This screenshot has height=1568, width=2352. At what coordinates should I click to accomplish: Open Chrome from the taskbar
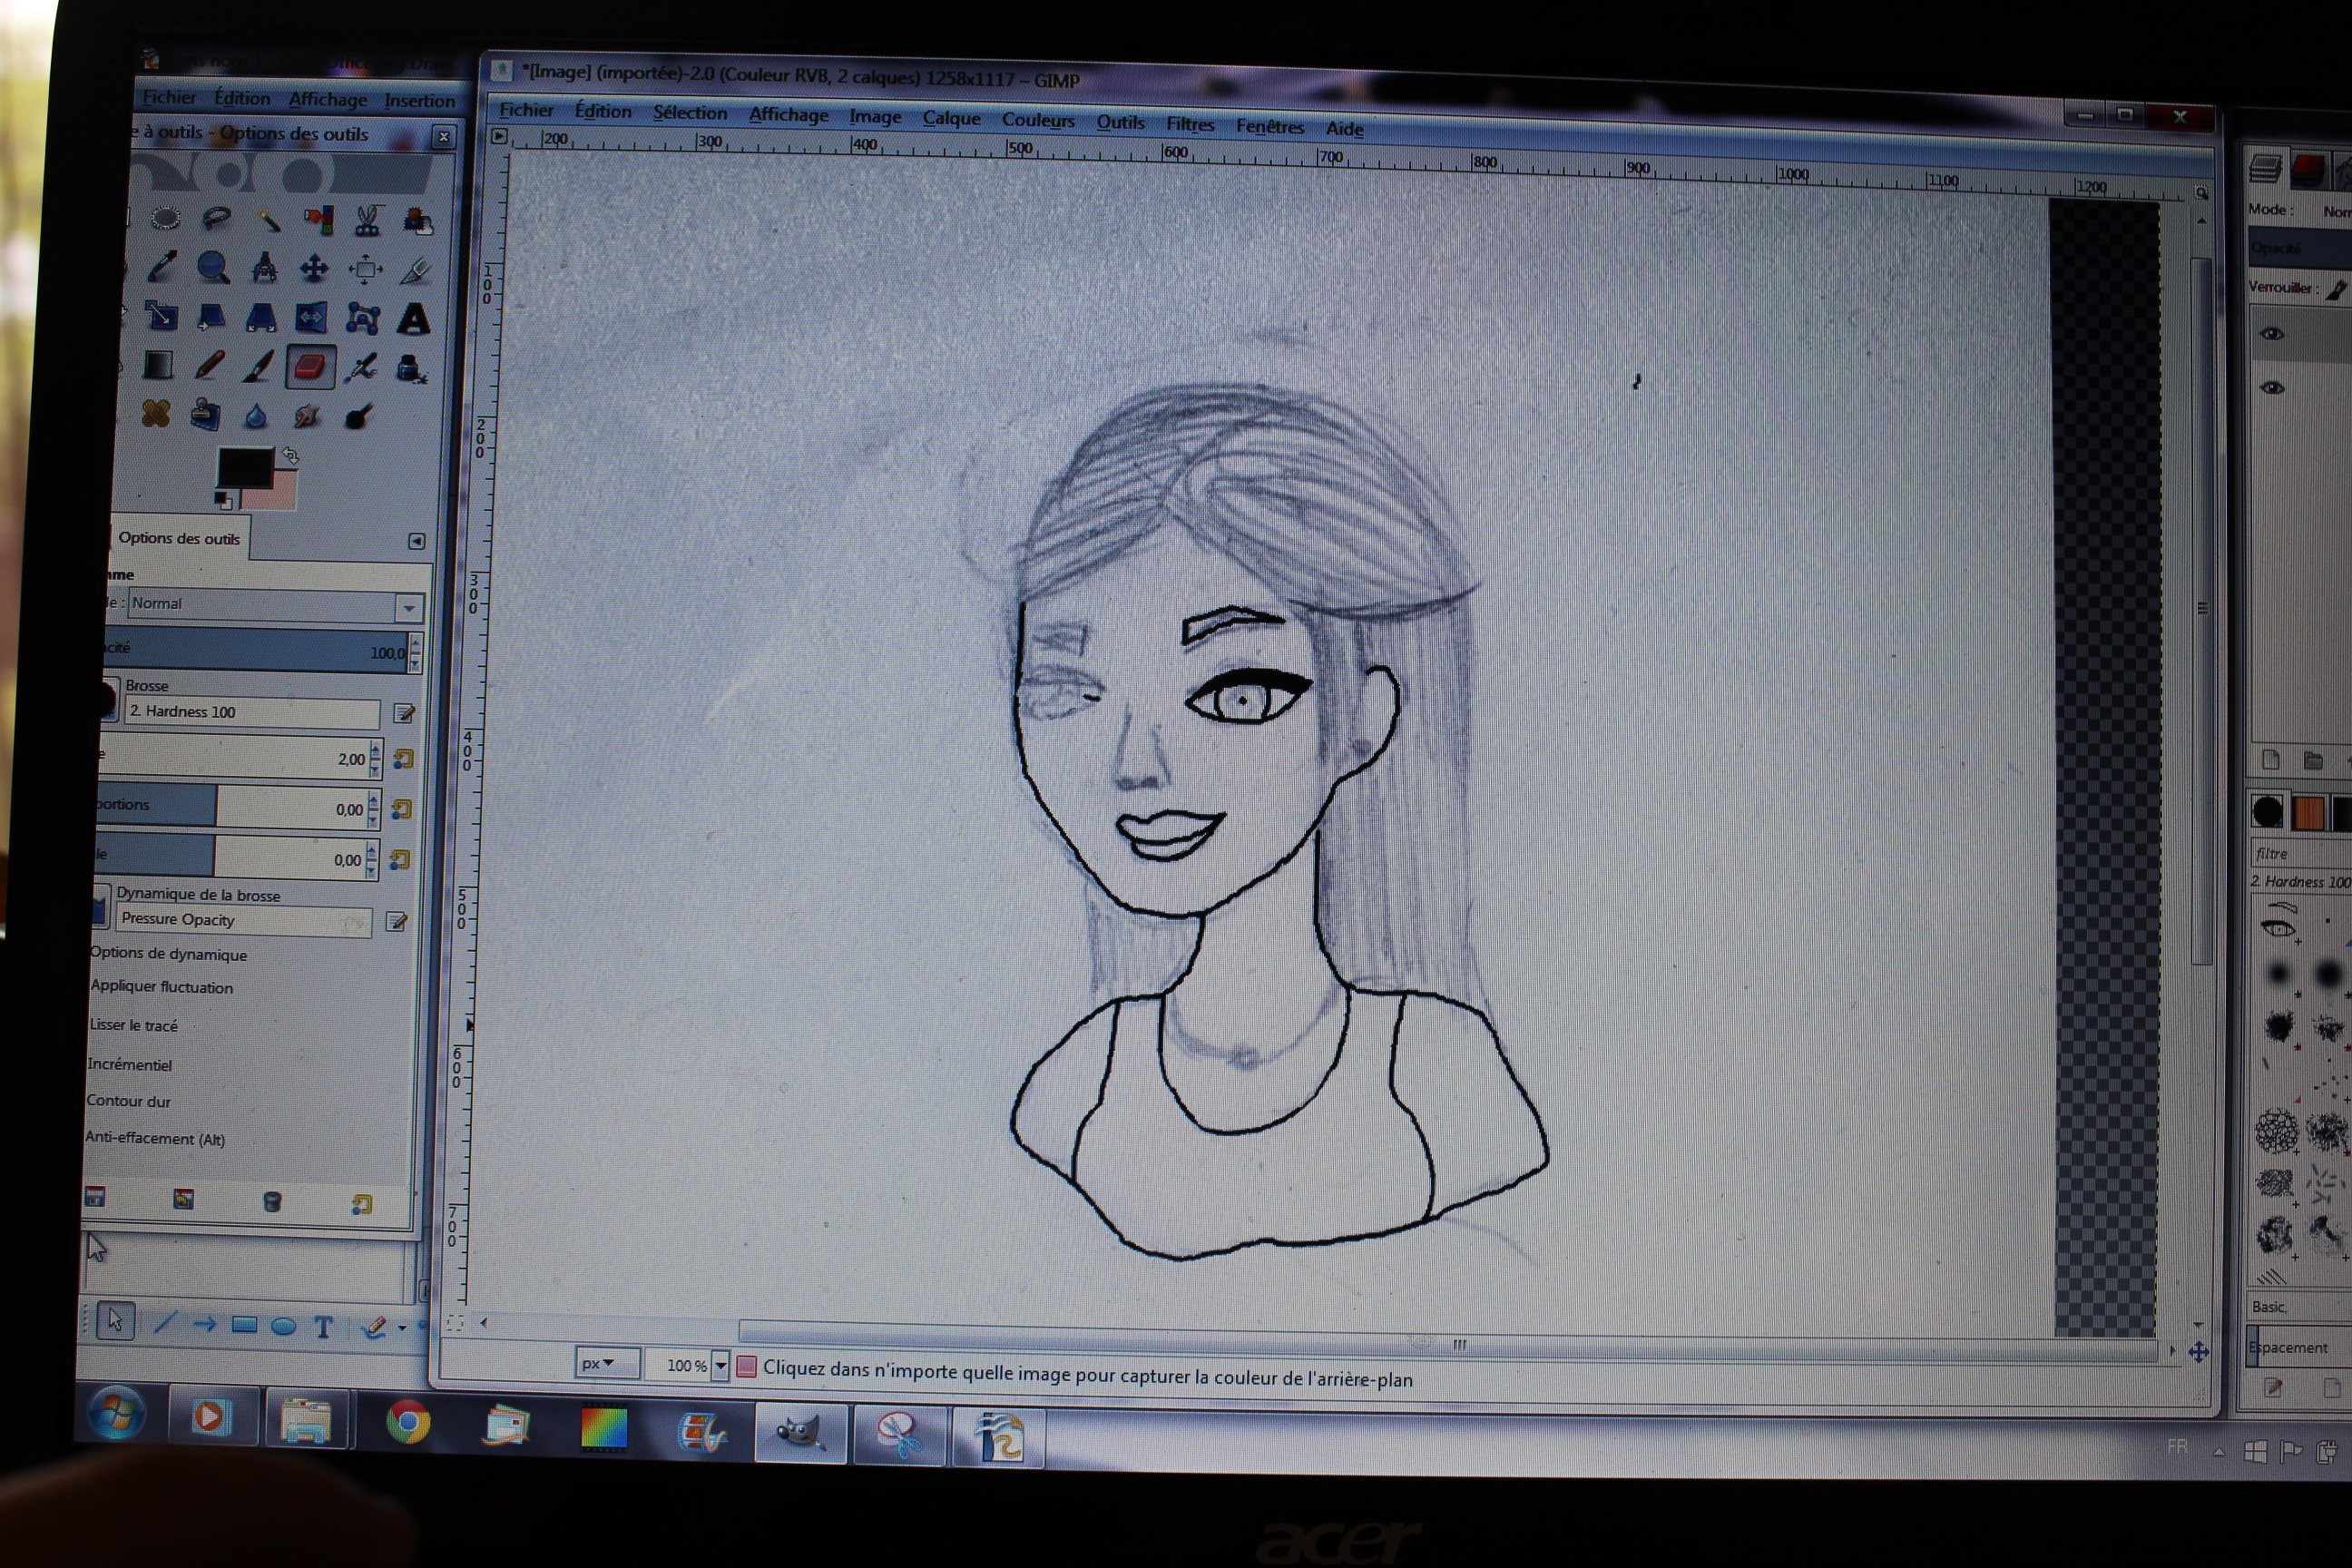pos(408,1421)
